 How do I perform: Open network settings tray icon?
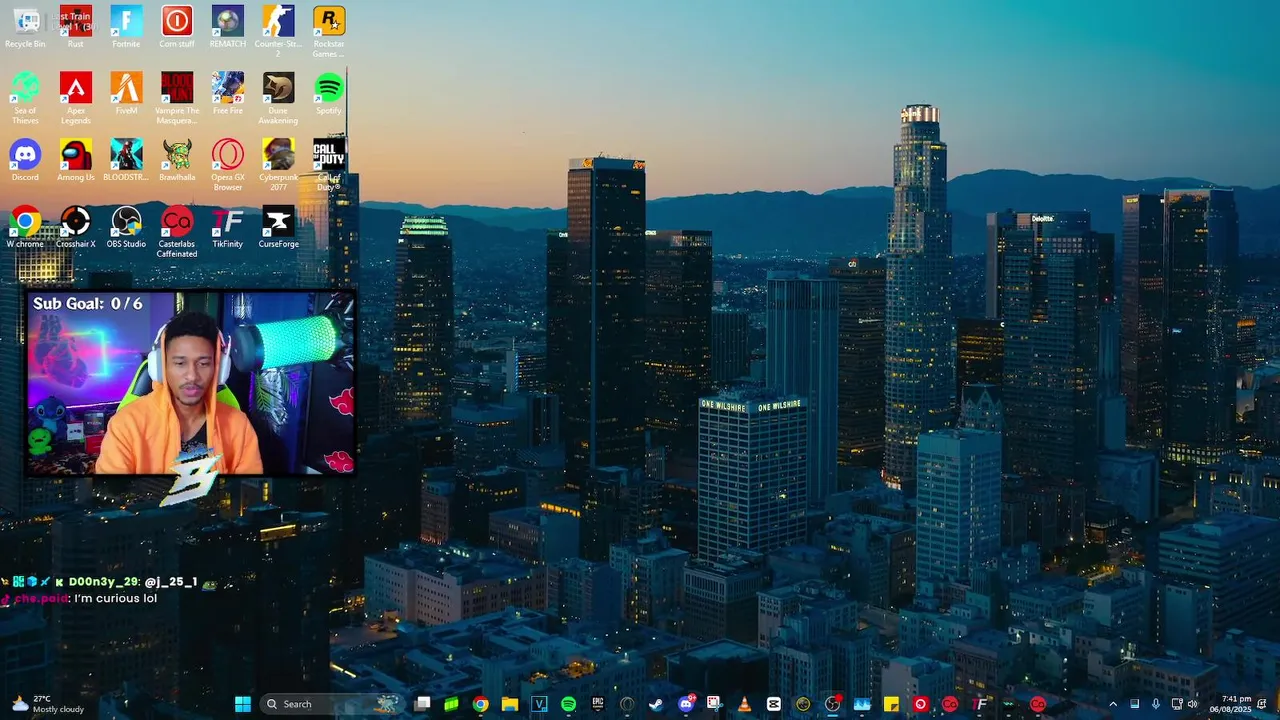click(x=1177, y=704)
